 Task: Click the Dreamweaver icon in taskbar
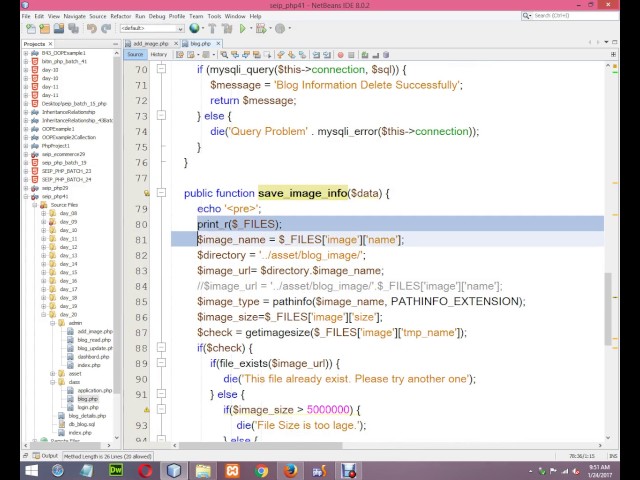(x=116, y=470)
